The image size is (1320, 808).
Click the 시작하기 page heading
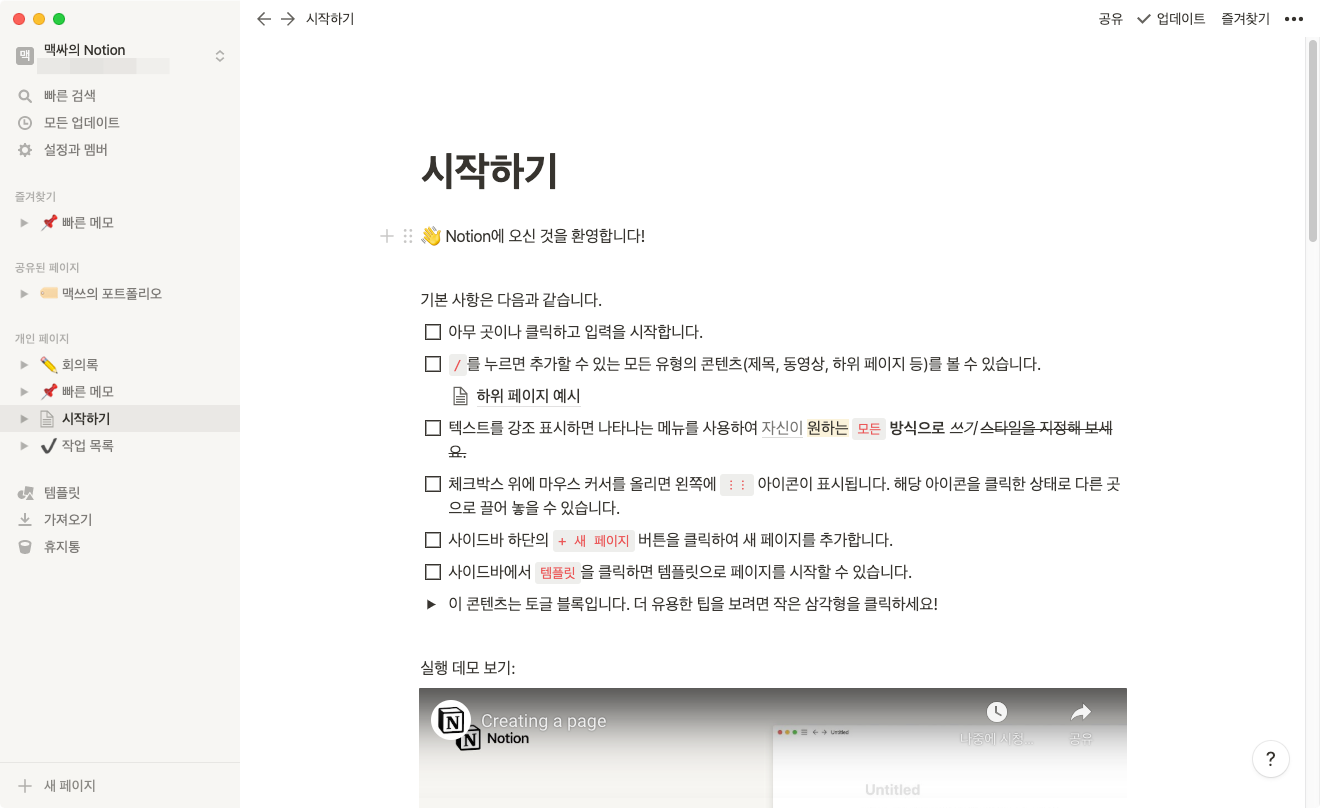click(x=489, y=172)
